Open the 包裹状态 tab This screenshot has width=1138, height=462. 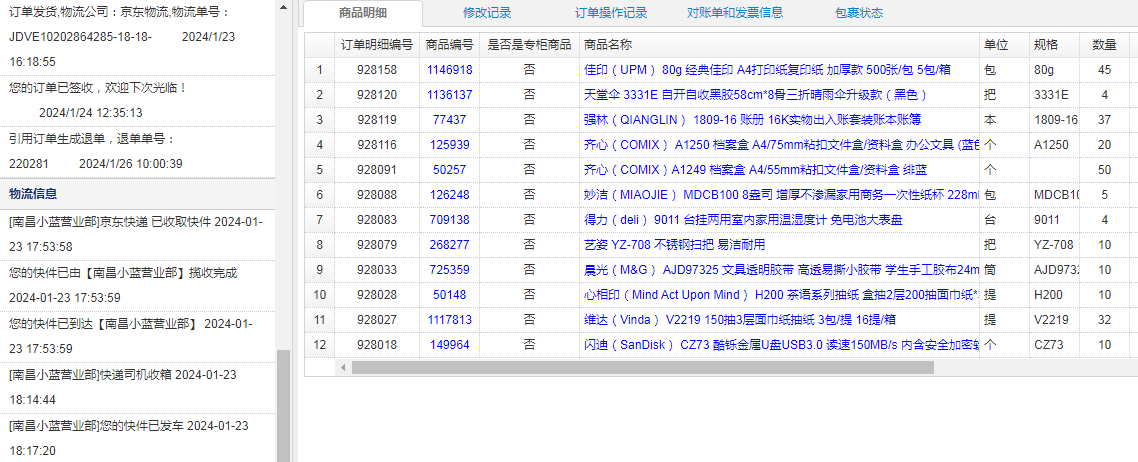859,13
